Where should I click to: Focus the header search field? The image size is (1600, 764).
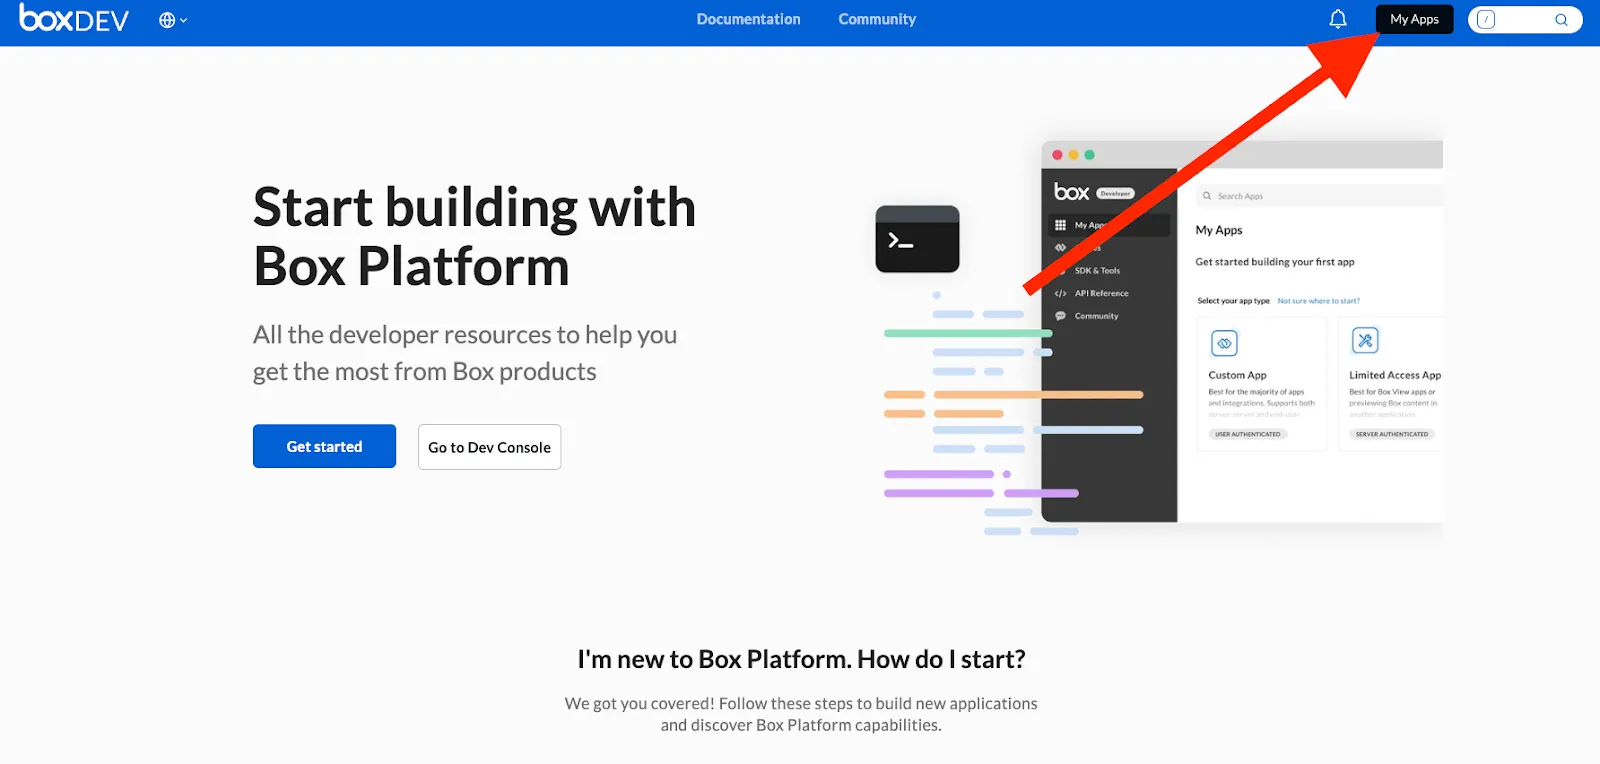pyautogui.click(x=1525, y=20)
